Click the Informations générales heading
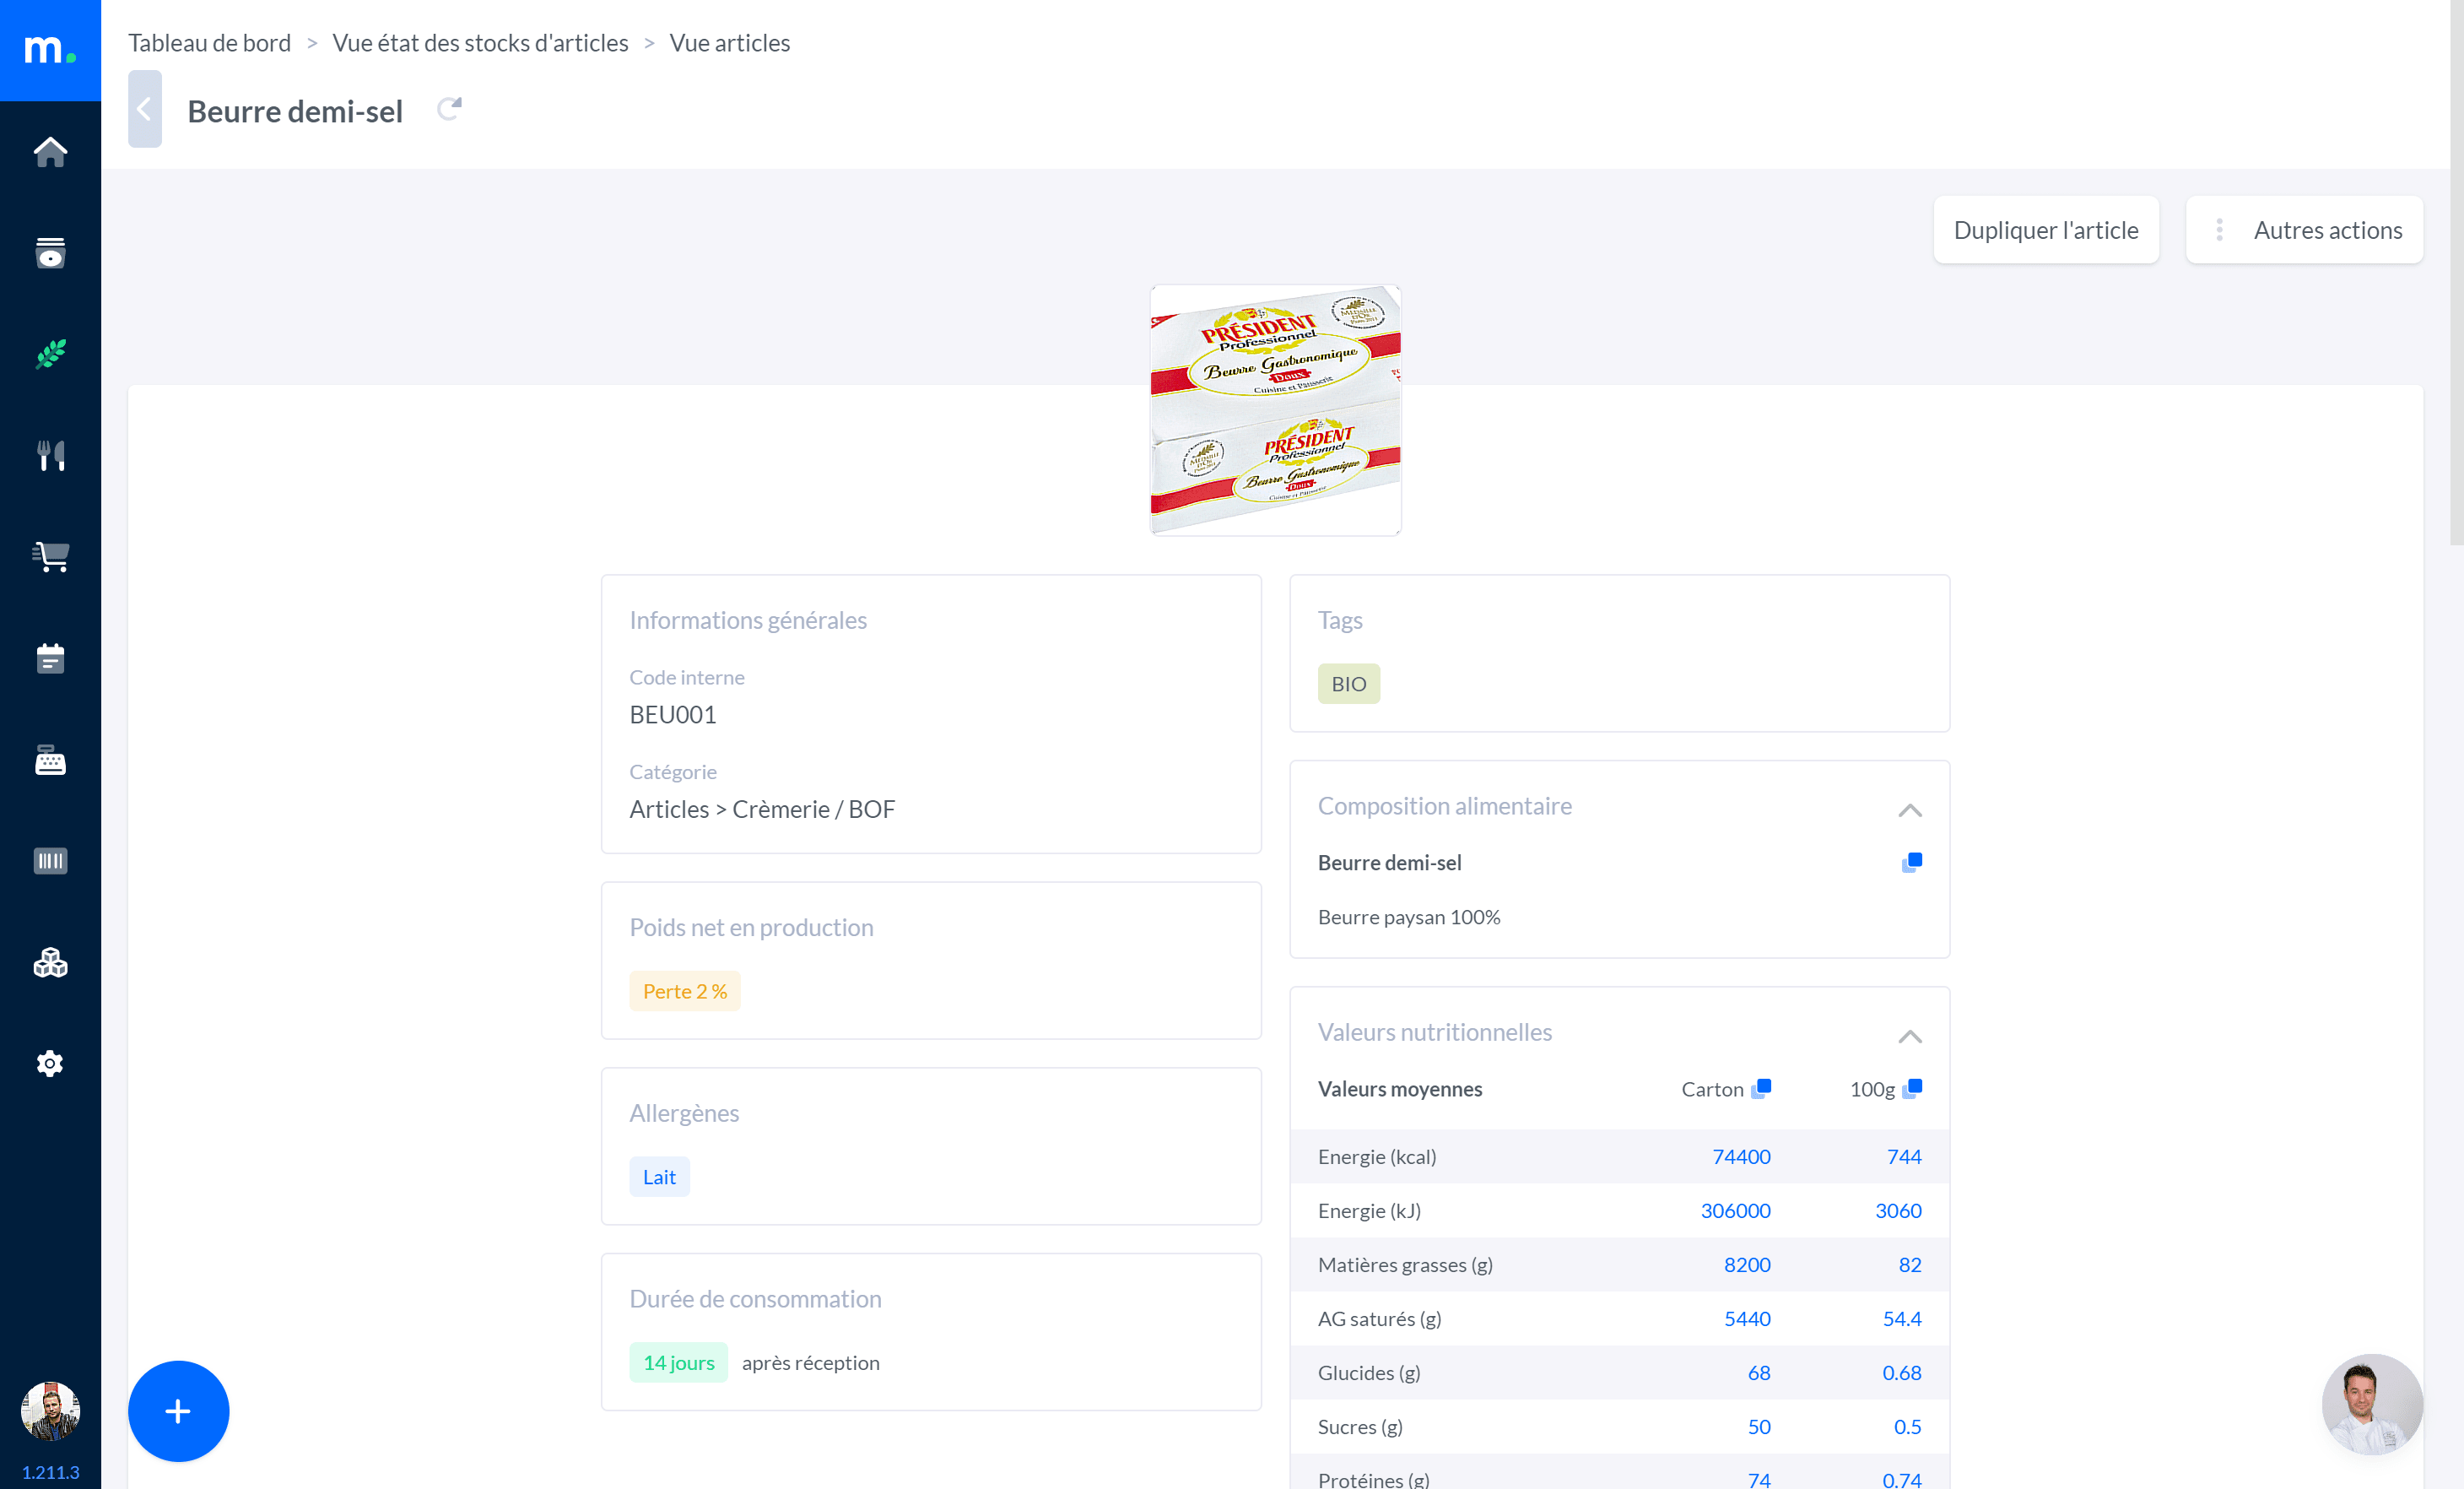This screenshot has height=1489, width=2464. tap(748, 620)
